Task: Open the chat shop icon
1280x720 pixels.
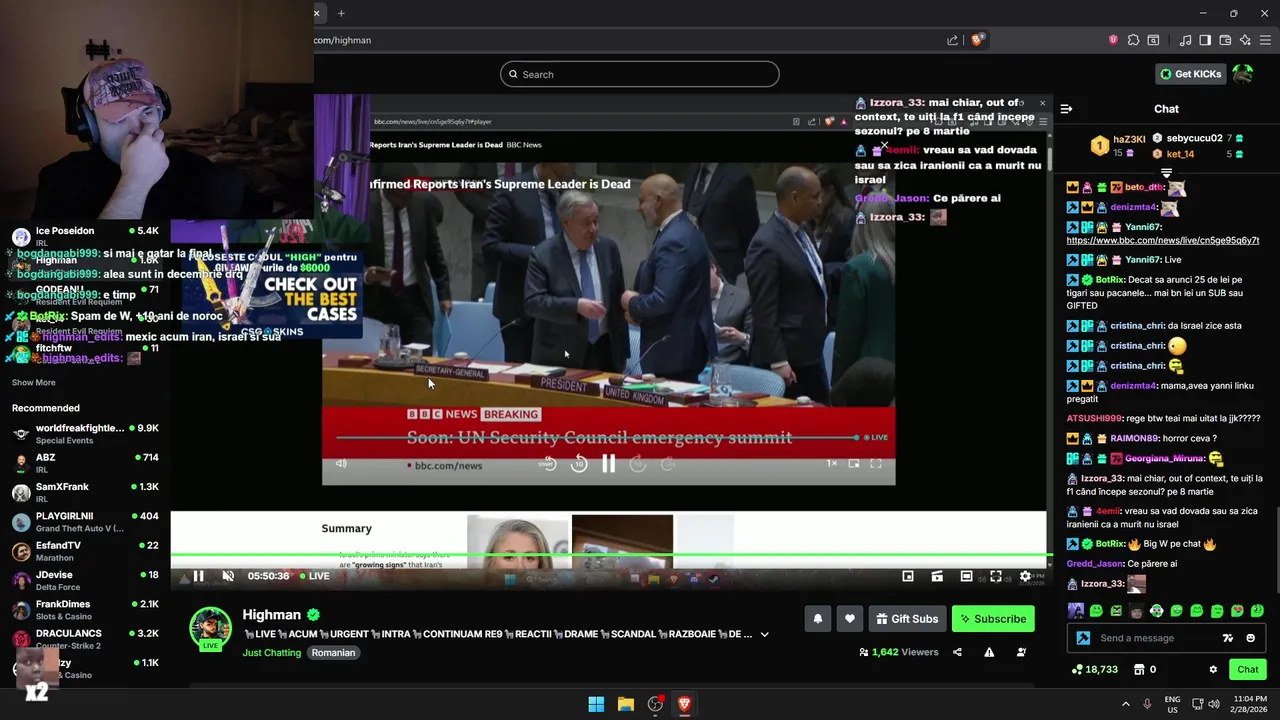Action: (x=1138, y=669)
